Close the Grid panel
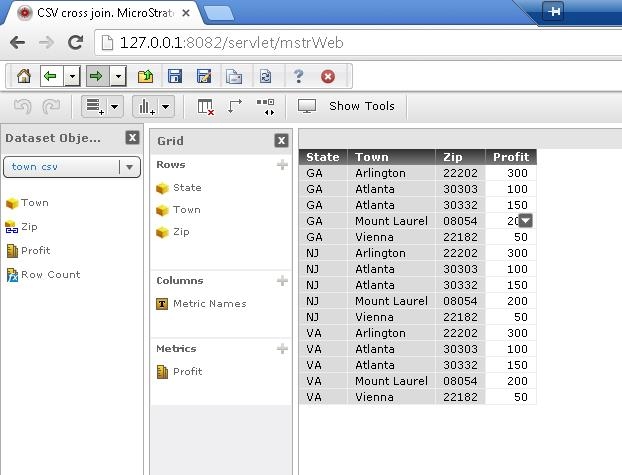622x475 pixels. pos(282,141)
